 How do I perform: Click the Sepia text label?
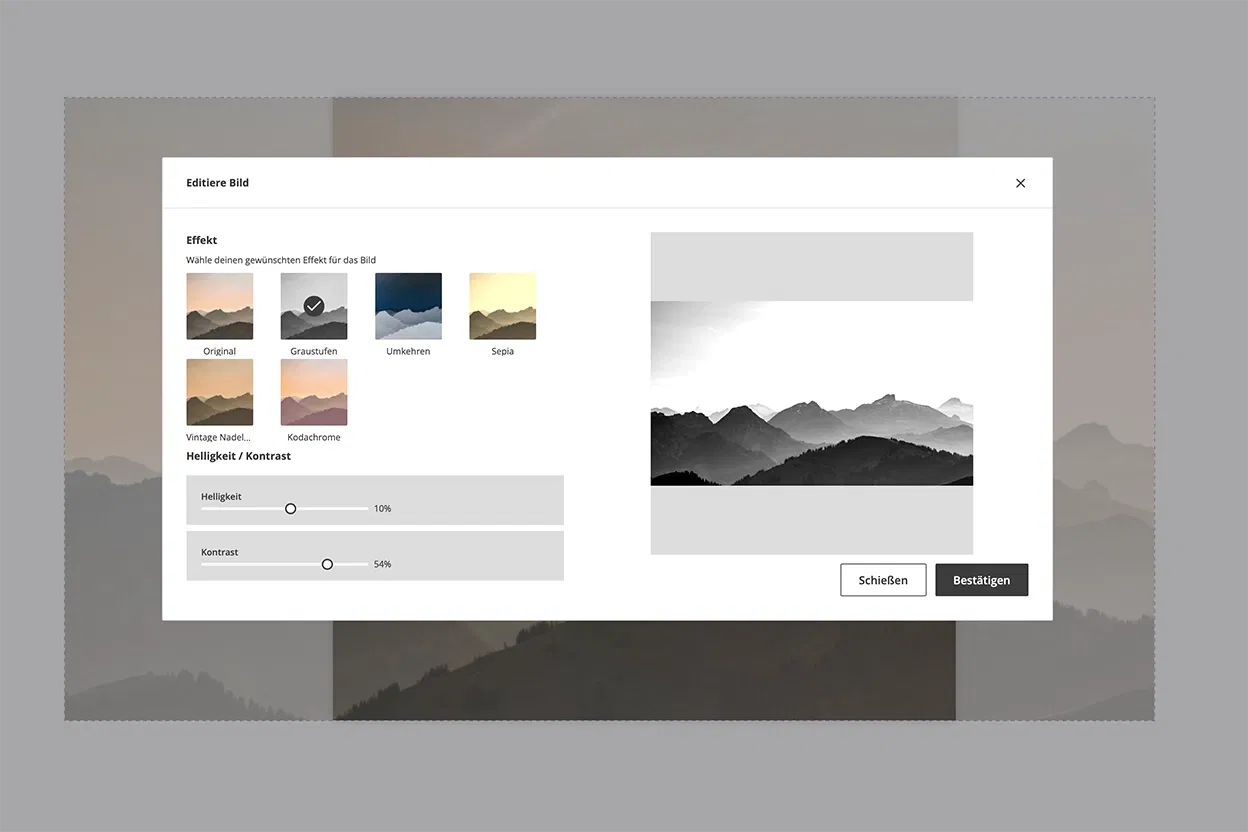click(502, 352)
